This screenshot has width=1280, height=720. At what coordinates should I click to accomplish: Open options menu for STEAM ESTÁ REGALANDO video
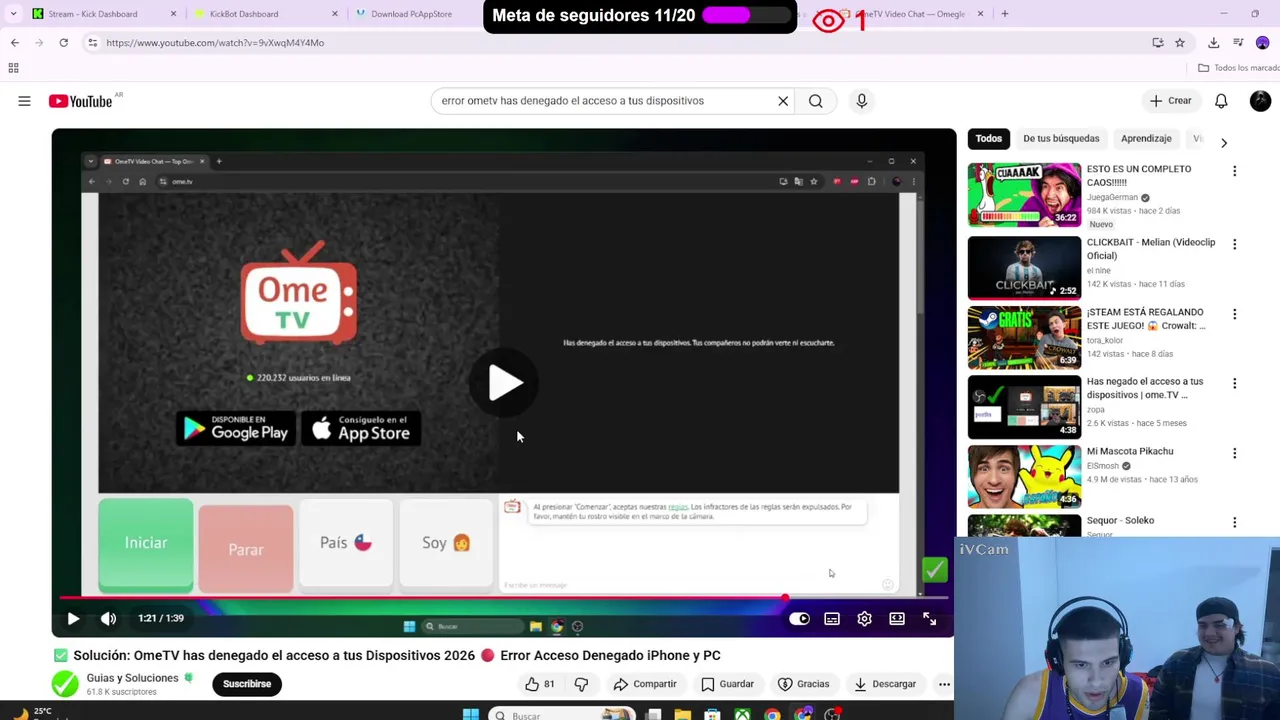(1234, 314)
